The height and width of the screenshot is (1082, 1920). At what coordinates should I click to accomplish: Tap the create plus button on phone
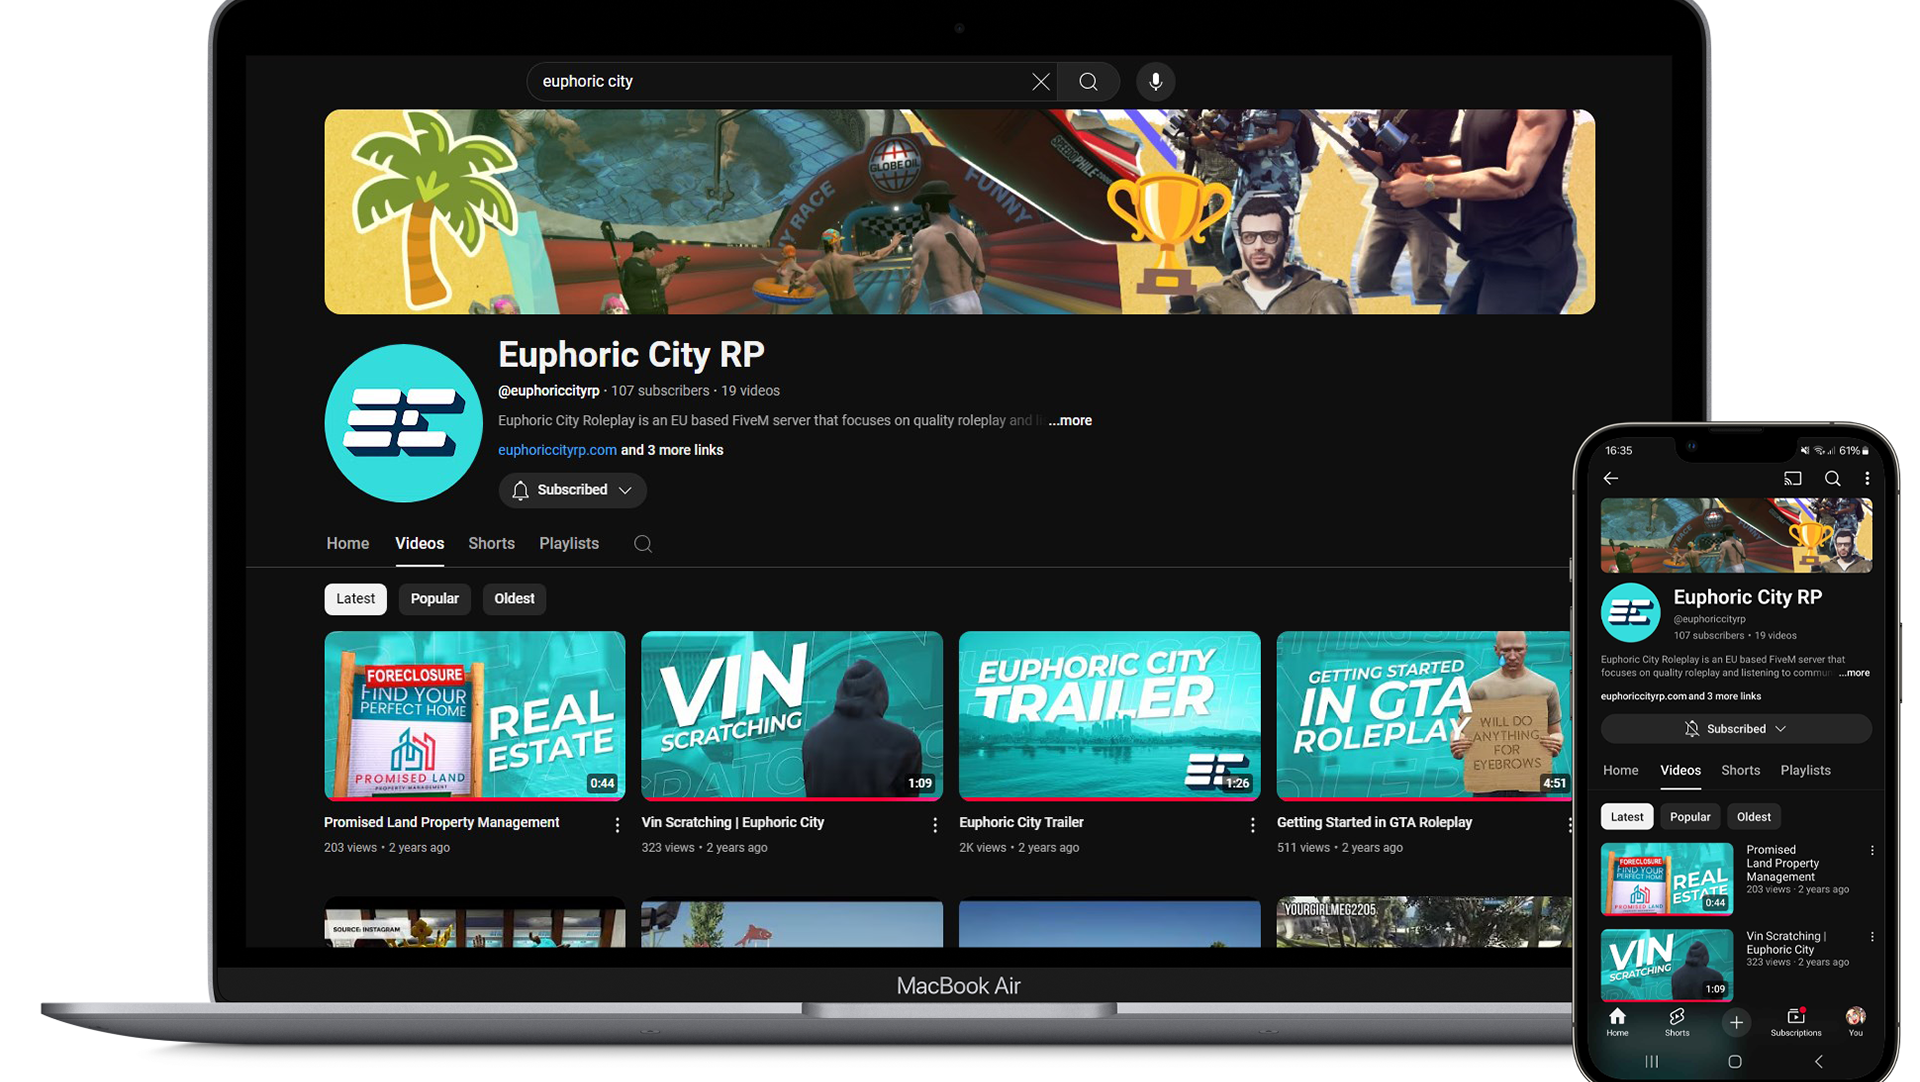1736,1022
